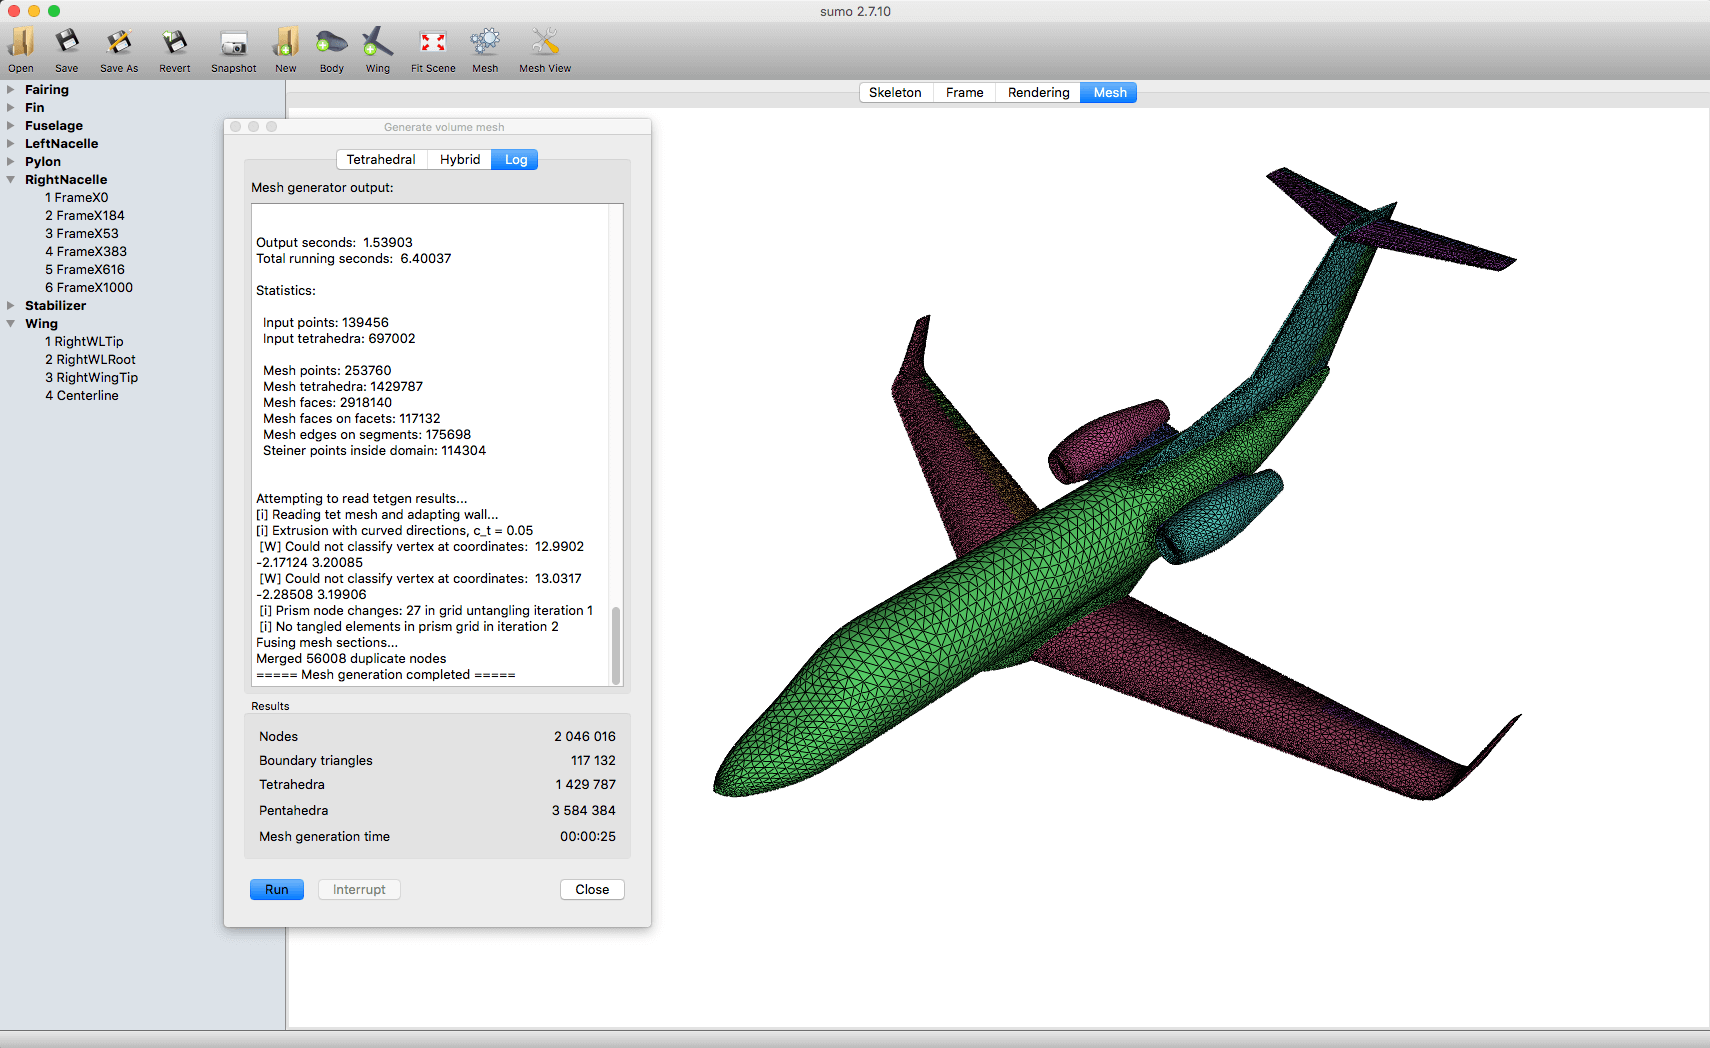
Task: Switch to the Tetrahedral tab
Action: [381, 160]
